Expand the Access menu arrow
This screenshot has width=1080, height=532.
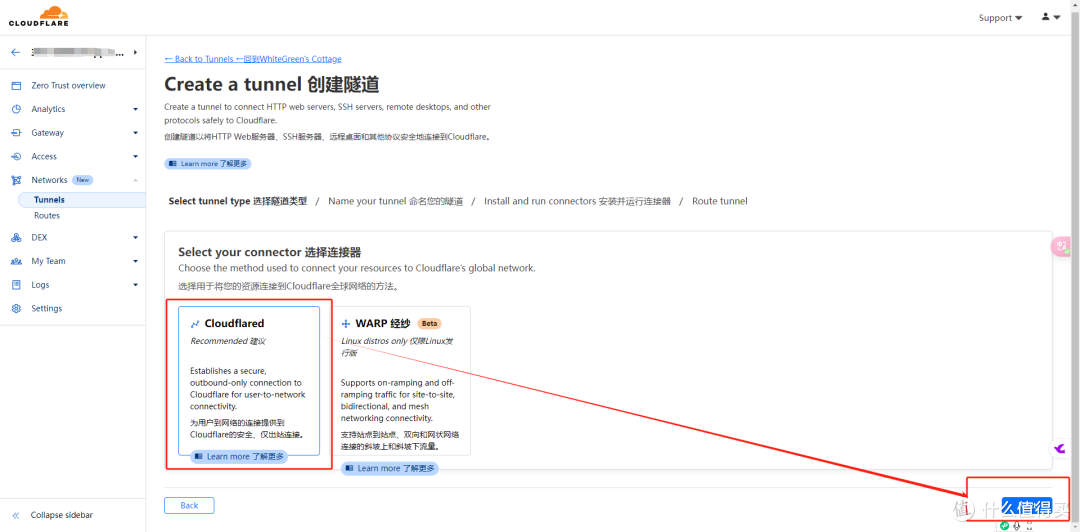tap(135, 156)
